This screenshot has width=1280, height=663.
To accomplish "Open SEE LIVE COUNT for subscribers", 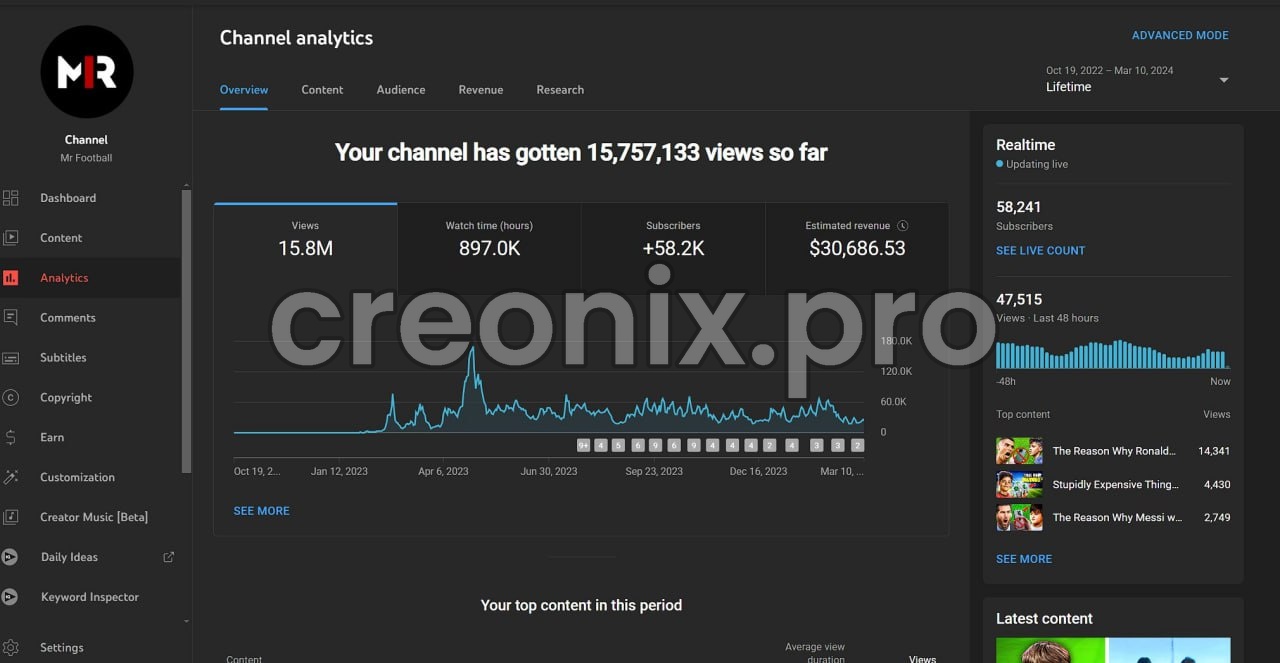I will (1040, 250).
